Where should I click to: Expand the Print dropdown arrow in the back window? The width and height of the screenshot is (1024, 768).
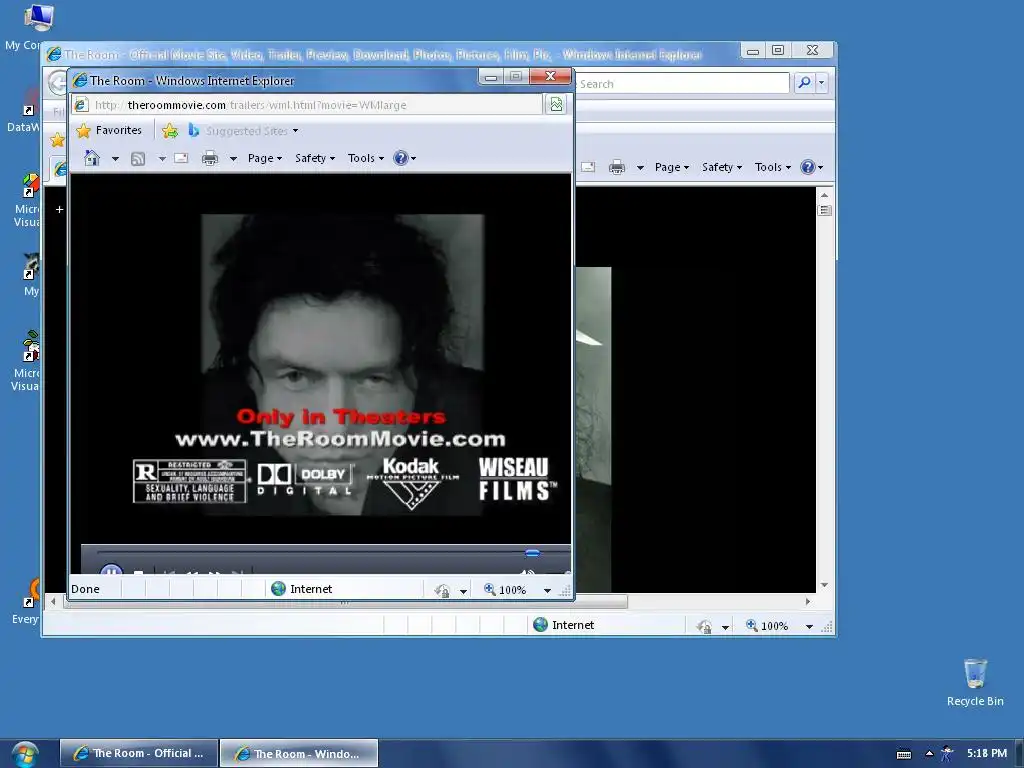(x=640, y=168)
